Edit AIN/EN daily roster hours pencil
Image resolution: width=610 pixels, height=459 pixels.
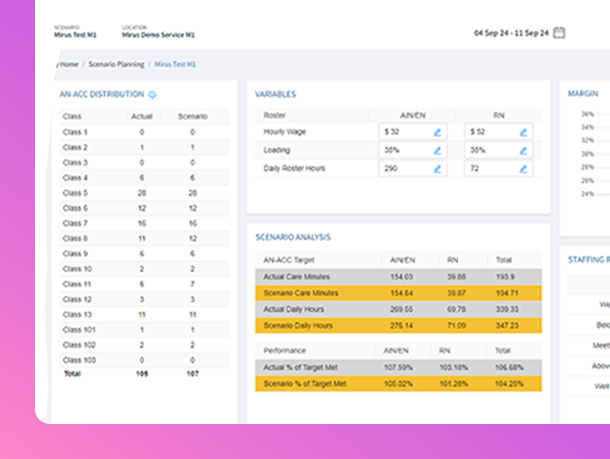click(x=437, y=169)
